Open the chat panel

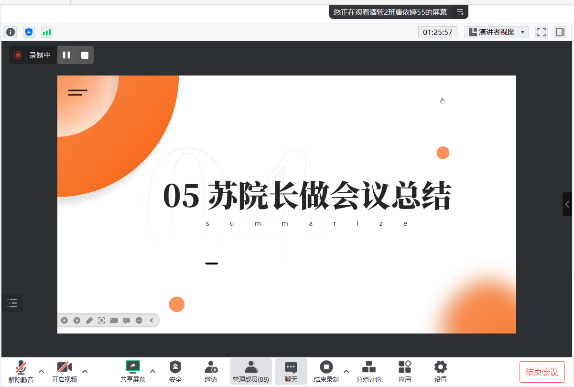point(291,371)
